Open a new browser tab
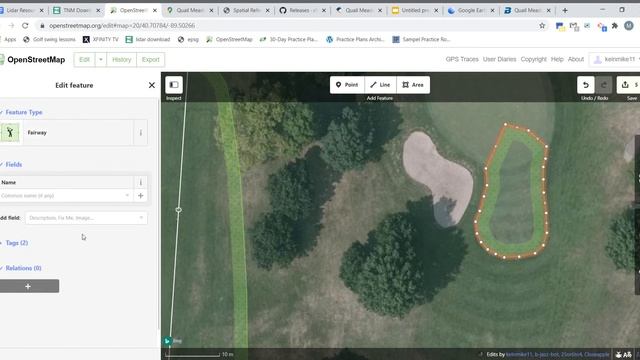Image resolution: width=640 pixels, height=360 pixels. pyautogui.click(x=565, y=10)
